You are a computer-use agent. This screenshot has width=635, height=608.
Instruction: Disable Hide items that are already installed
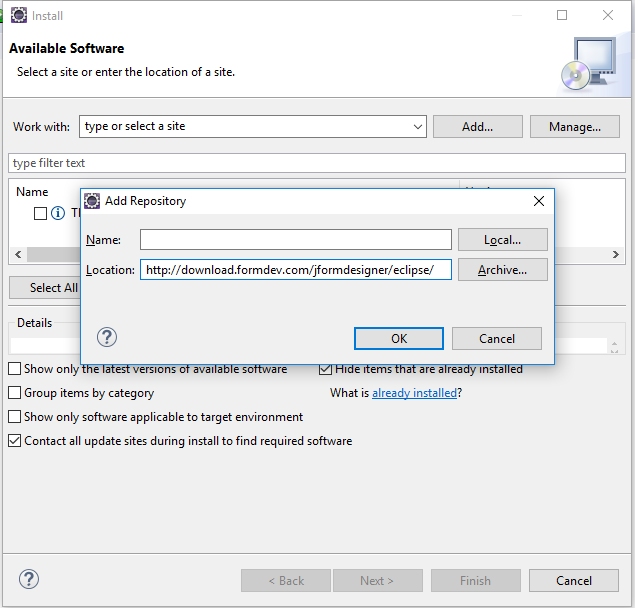(325, 369)
